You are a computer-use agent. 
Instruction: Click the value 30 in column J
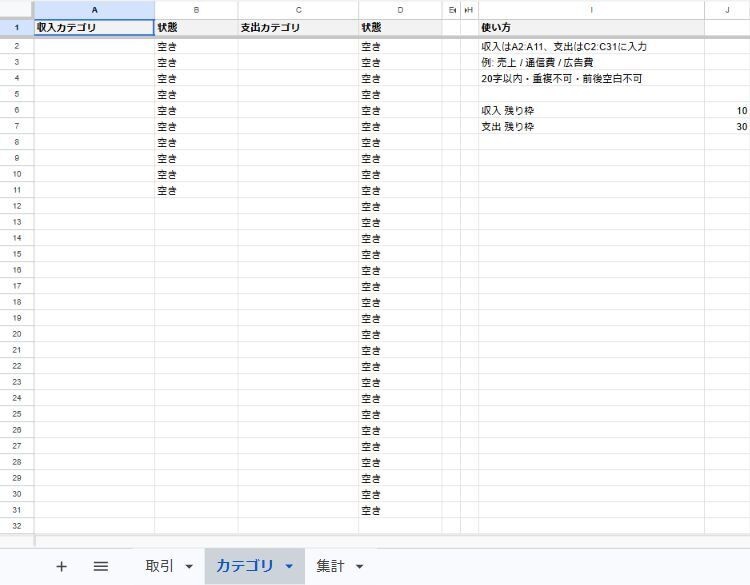pos(727,126)
